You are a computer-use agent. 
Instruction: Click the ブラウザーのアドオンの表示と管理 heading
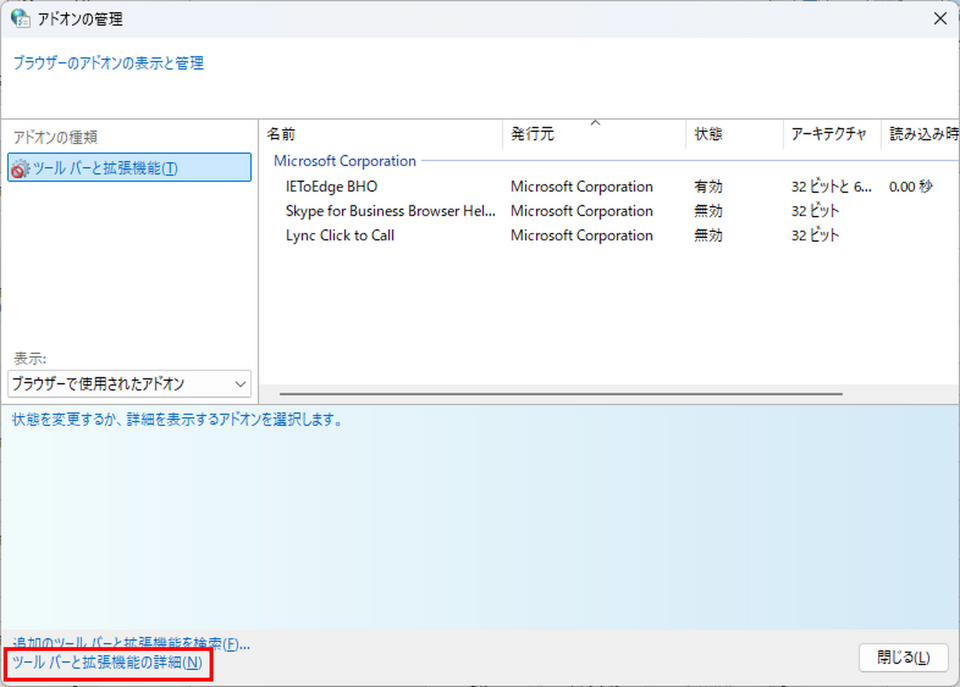[108, 63]
